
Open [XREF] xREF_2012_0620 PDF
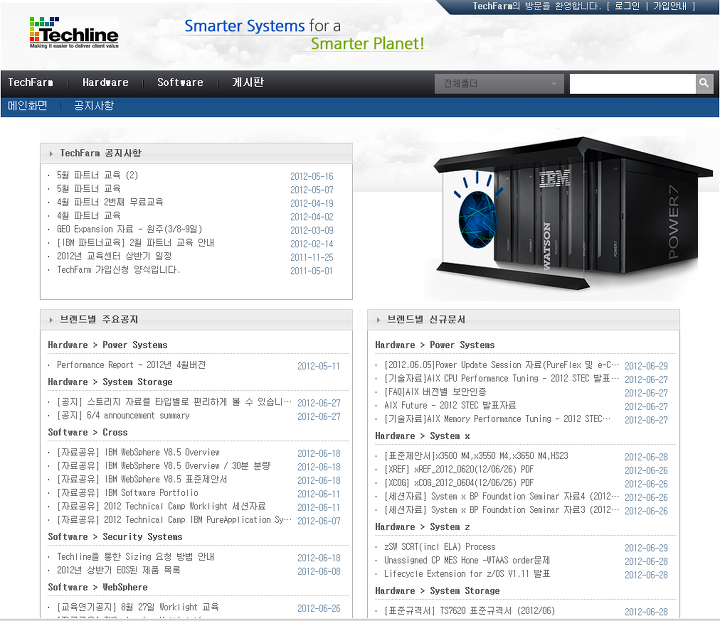coord(459,469)
